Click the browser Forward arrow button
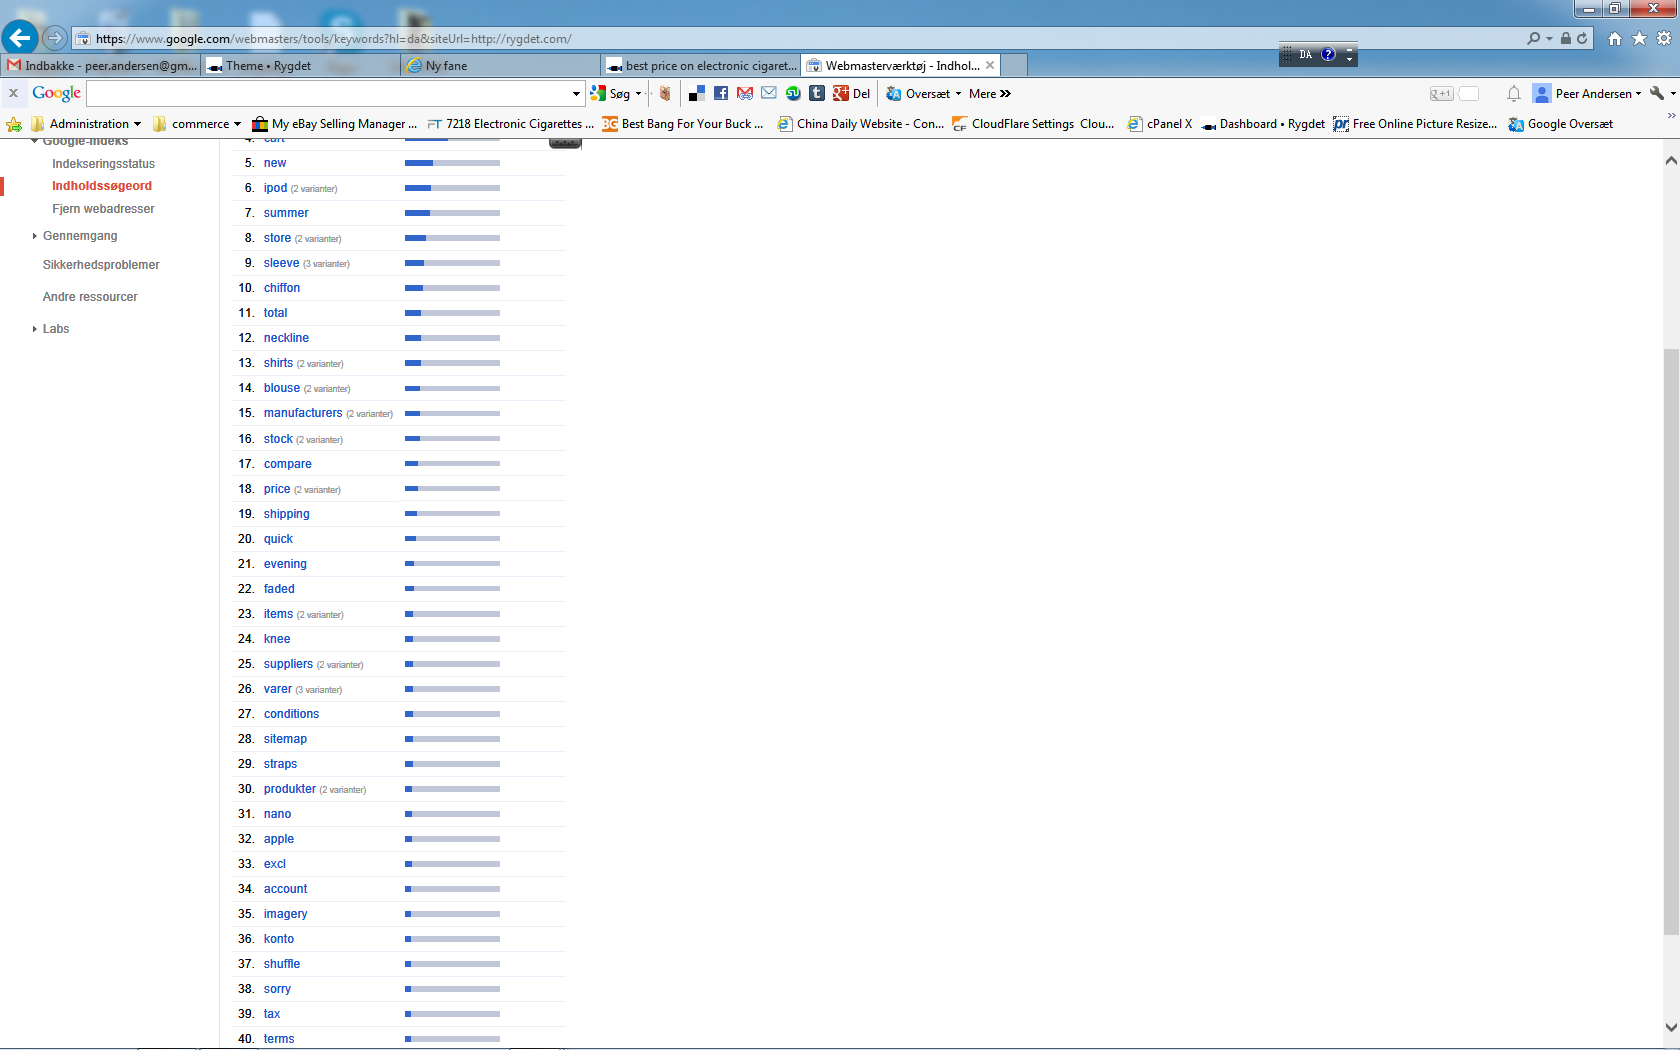This screenshot has width=1680, height=1050. tap(55, 38)
